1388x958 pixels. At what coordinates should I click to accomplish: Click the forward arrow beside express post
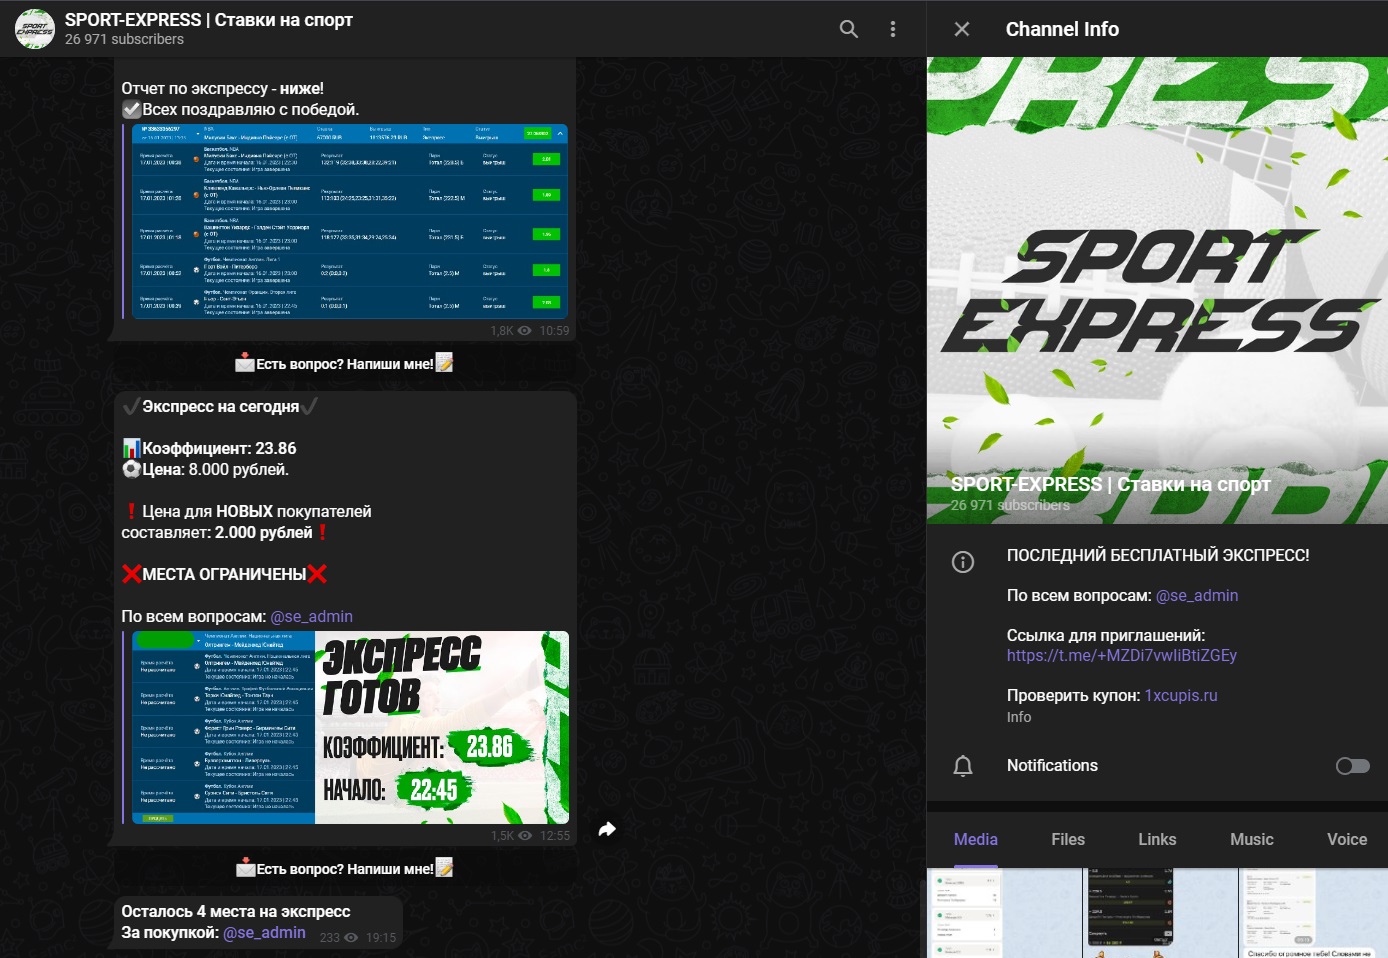[x=607, y=829]
